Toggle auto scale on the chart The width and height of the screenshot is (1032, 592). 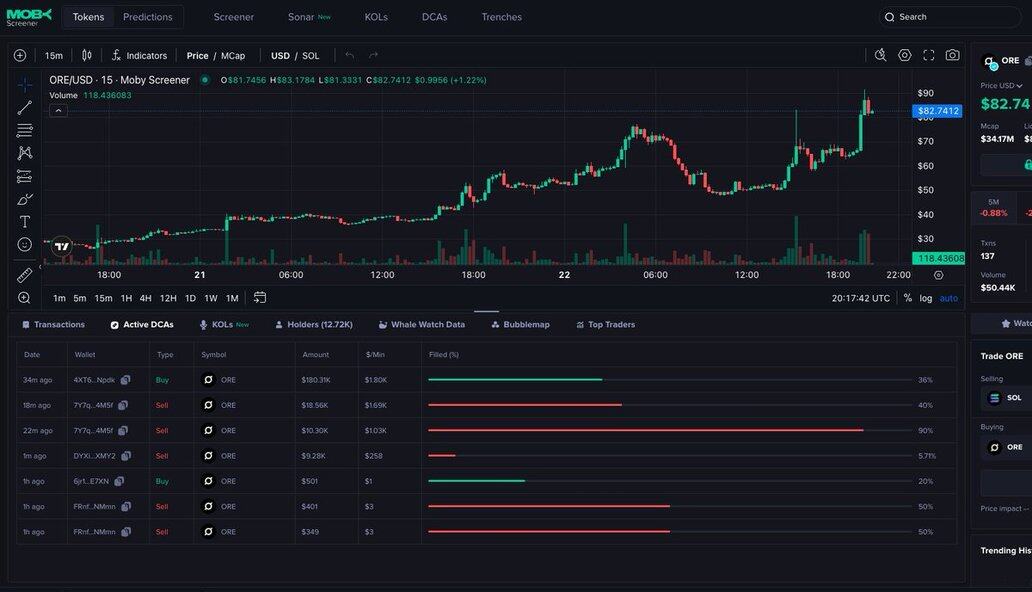(948, 298)
